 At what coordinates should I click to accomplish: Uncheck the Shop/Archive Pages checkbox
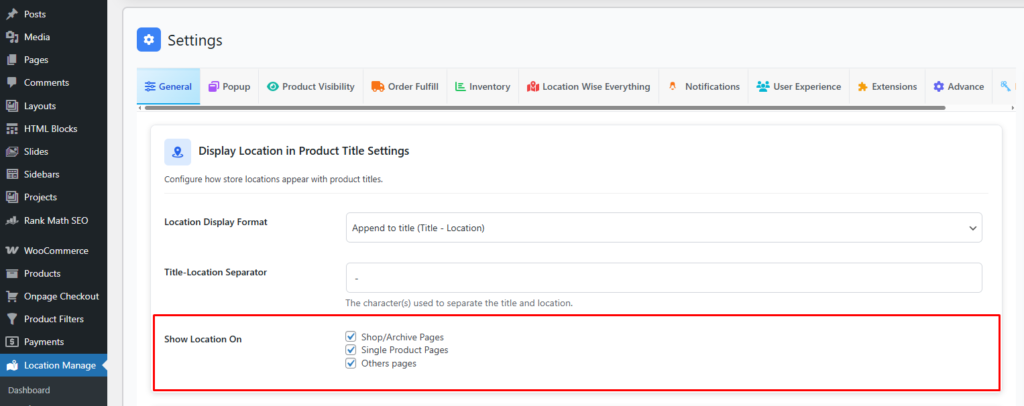350,337
